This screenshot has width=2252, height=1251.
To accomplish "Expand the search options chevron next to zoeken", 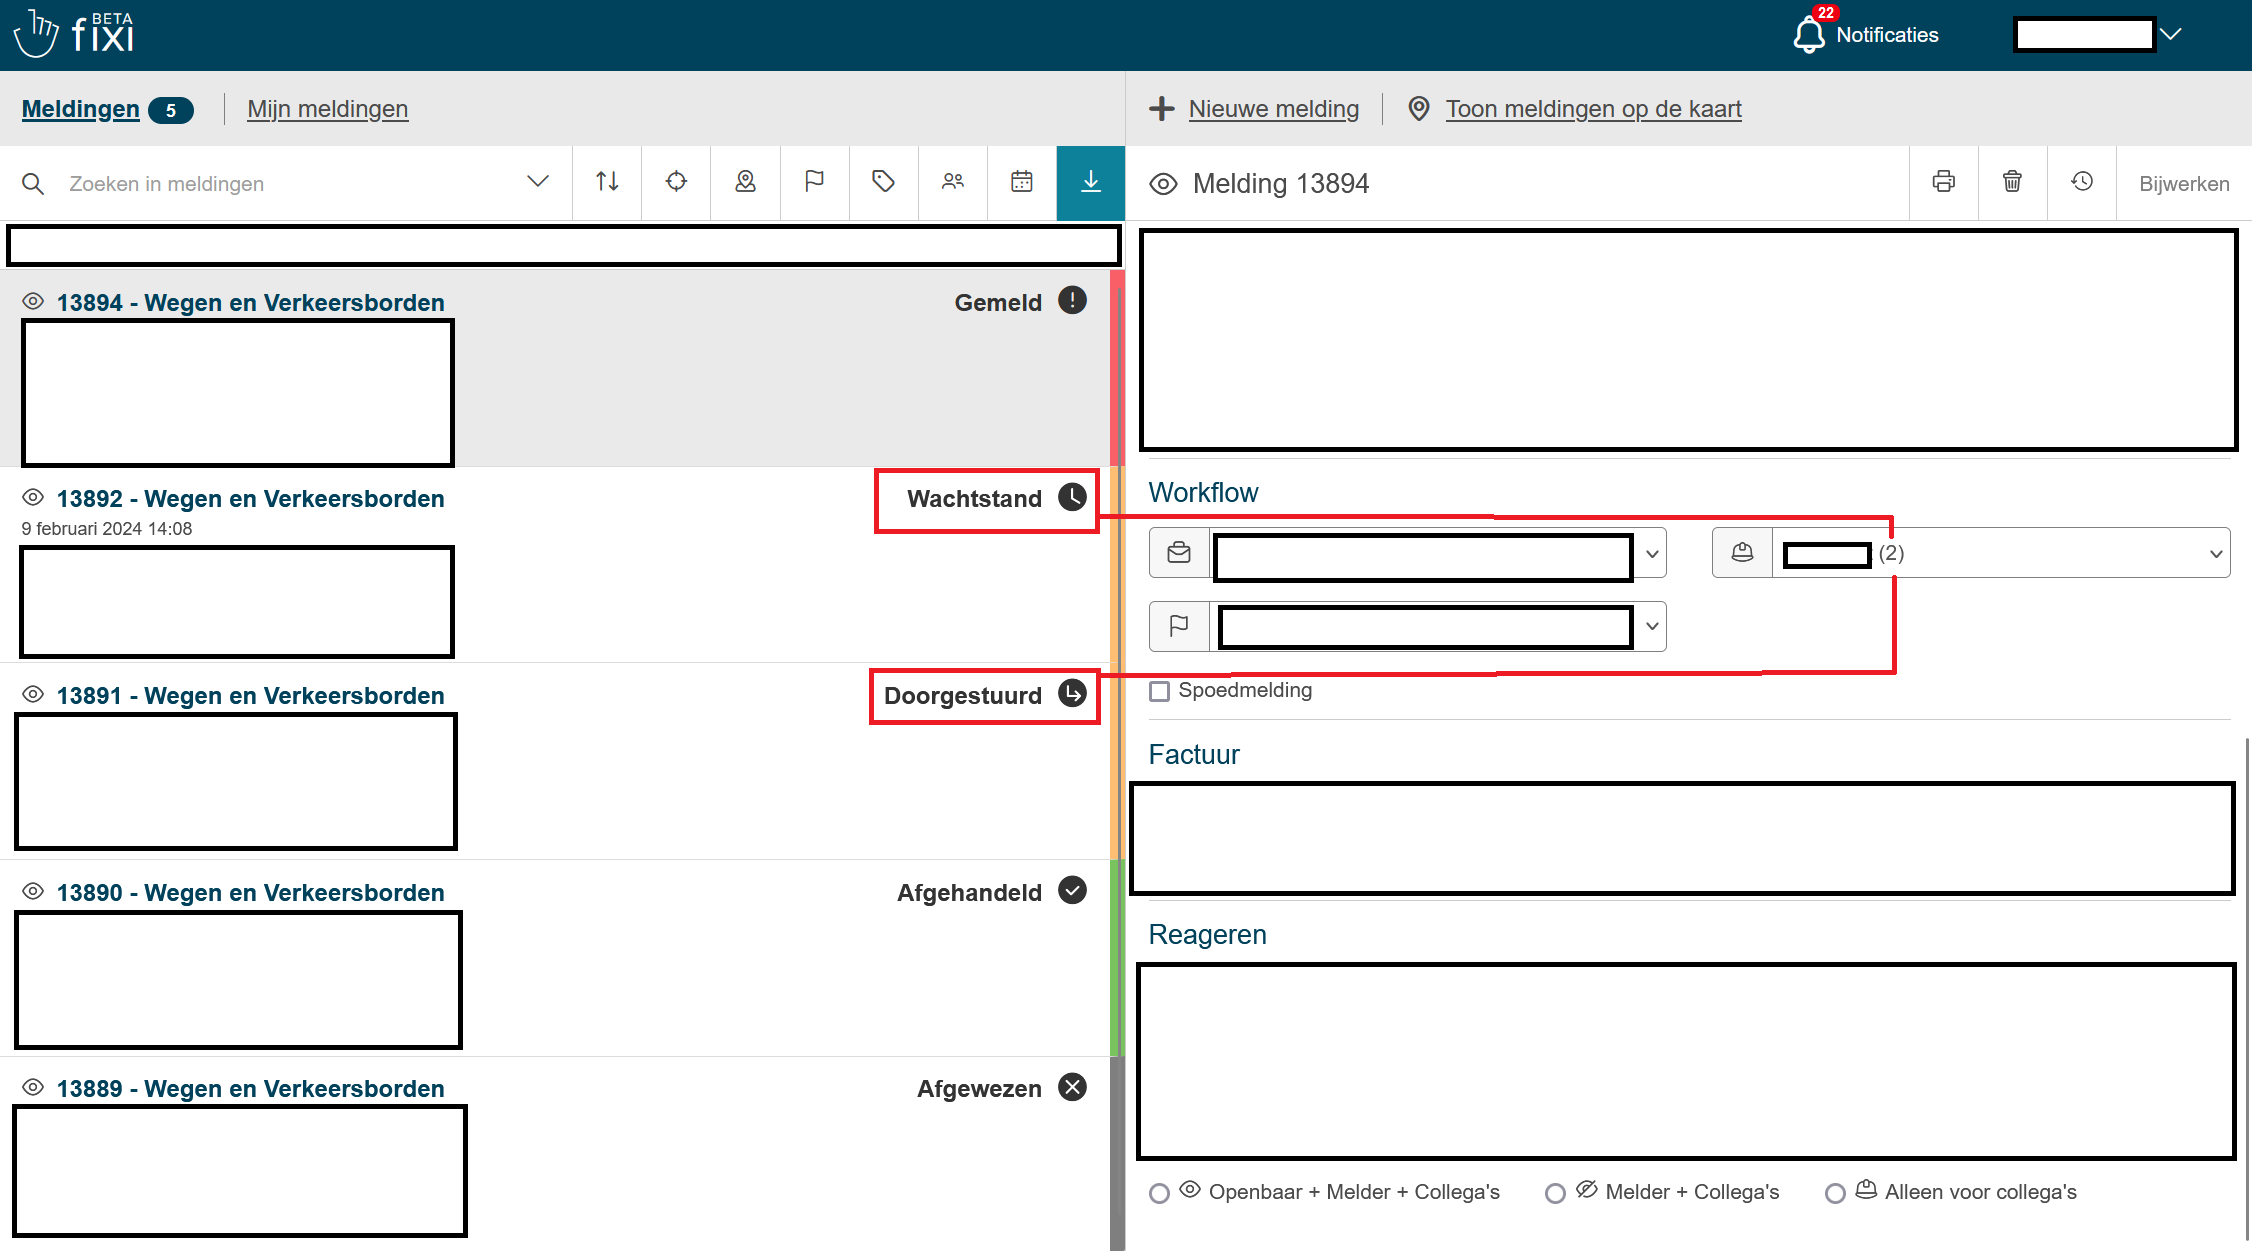I will pyautogui.click(x=537, y=183).
